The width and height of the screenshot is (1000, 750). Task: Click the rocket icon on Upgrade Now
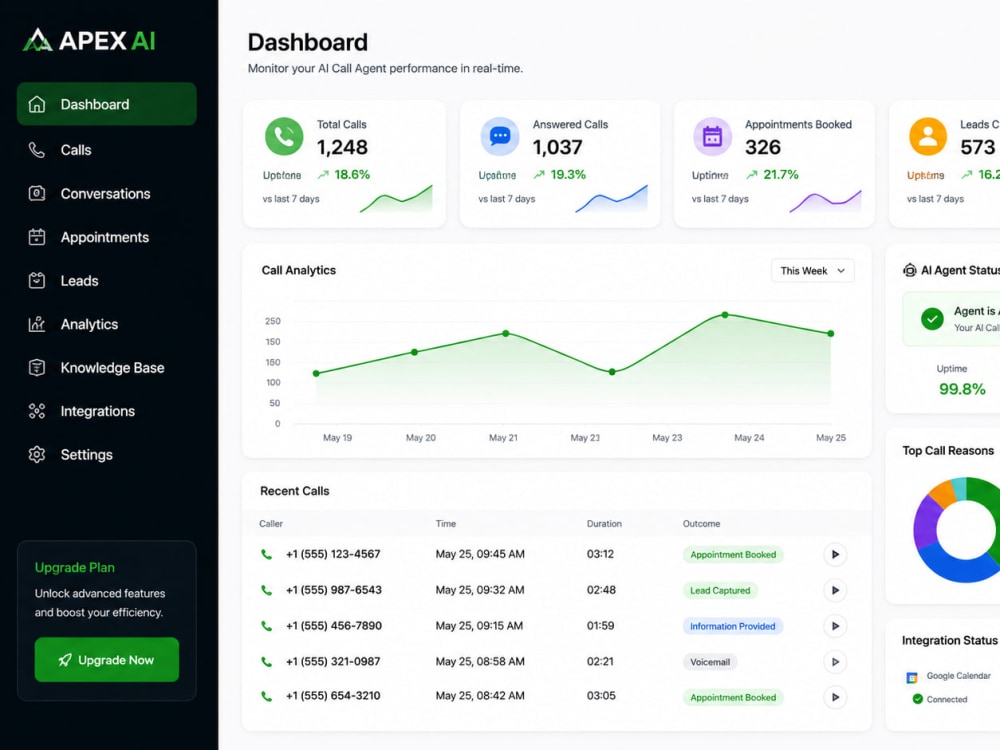point(65,660)
